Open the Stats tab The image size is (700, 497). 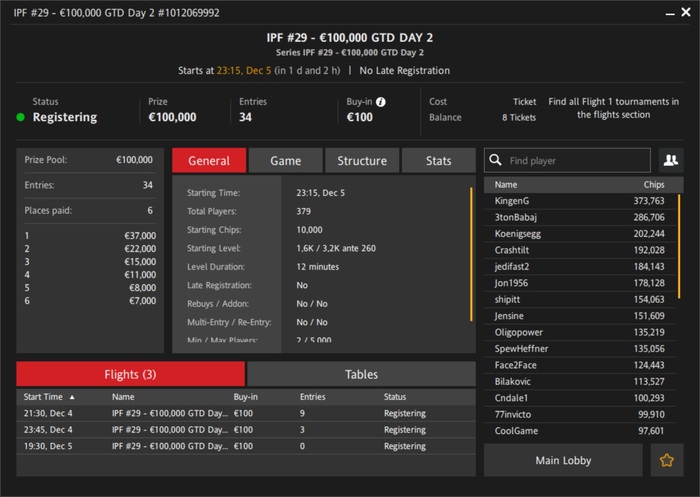click(x=438, y=160)
